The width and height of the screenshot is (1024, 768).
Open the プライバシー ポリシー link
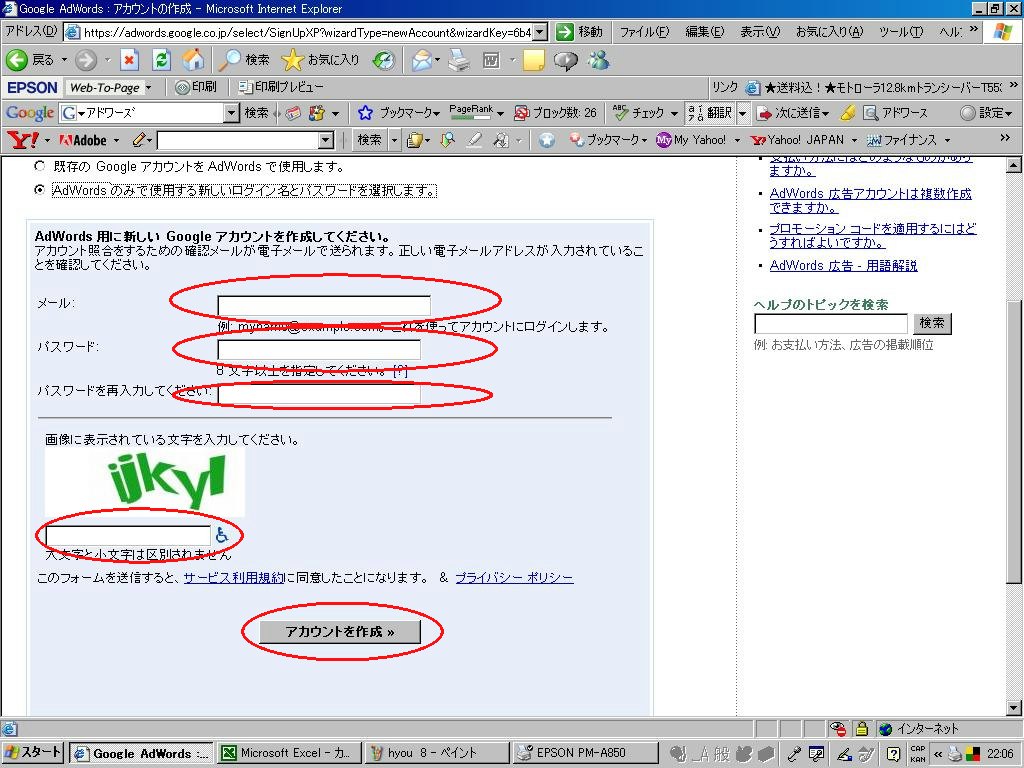514,577
